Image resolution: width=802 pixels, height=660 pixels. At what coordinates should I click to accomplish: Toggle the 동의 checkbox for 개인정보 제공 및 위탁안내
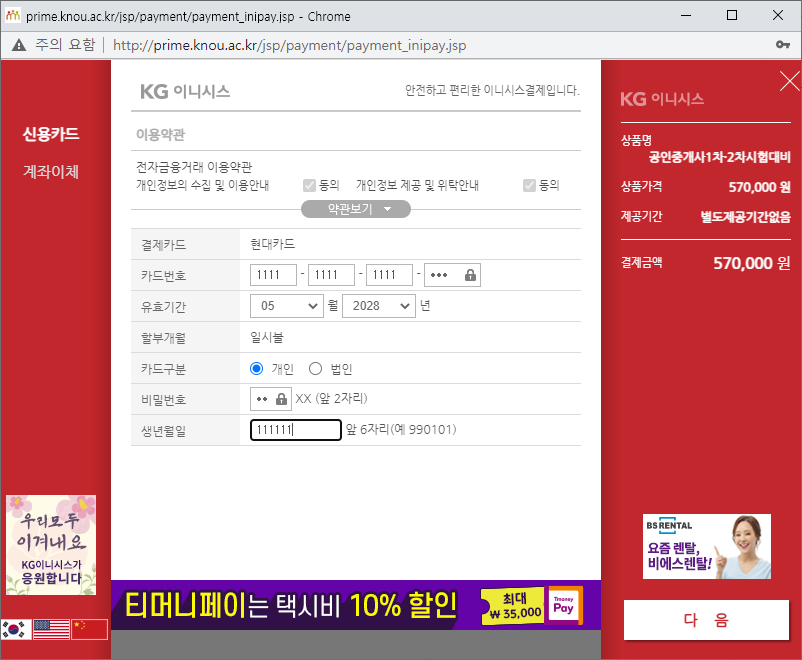tap(529, 183)
